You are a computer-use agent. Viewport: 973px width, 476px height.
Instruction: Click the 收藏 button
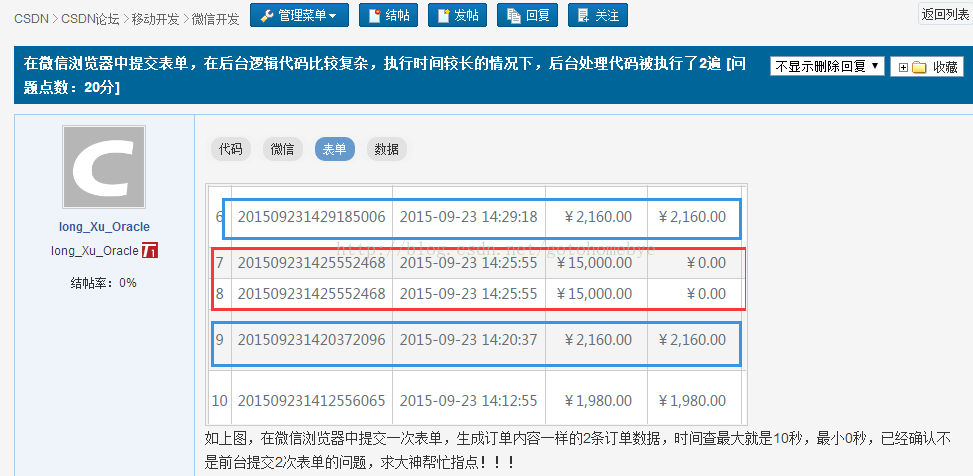(x=927, y=67)
